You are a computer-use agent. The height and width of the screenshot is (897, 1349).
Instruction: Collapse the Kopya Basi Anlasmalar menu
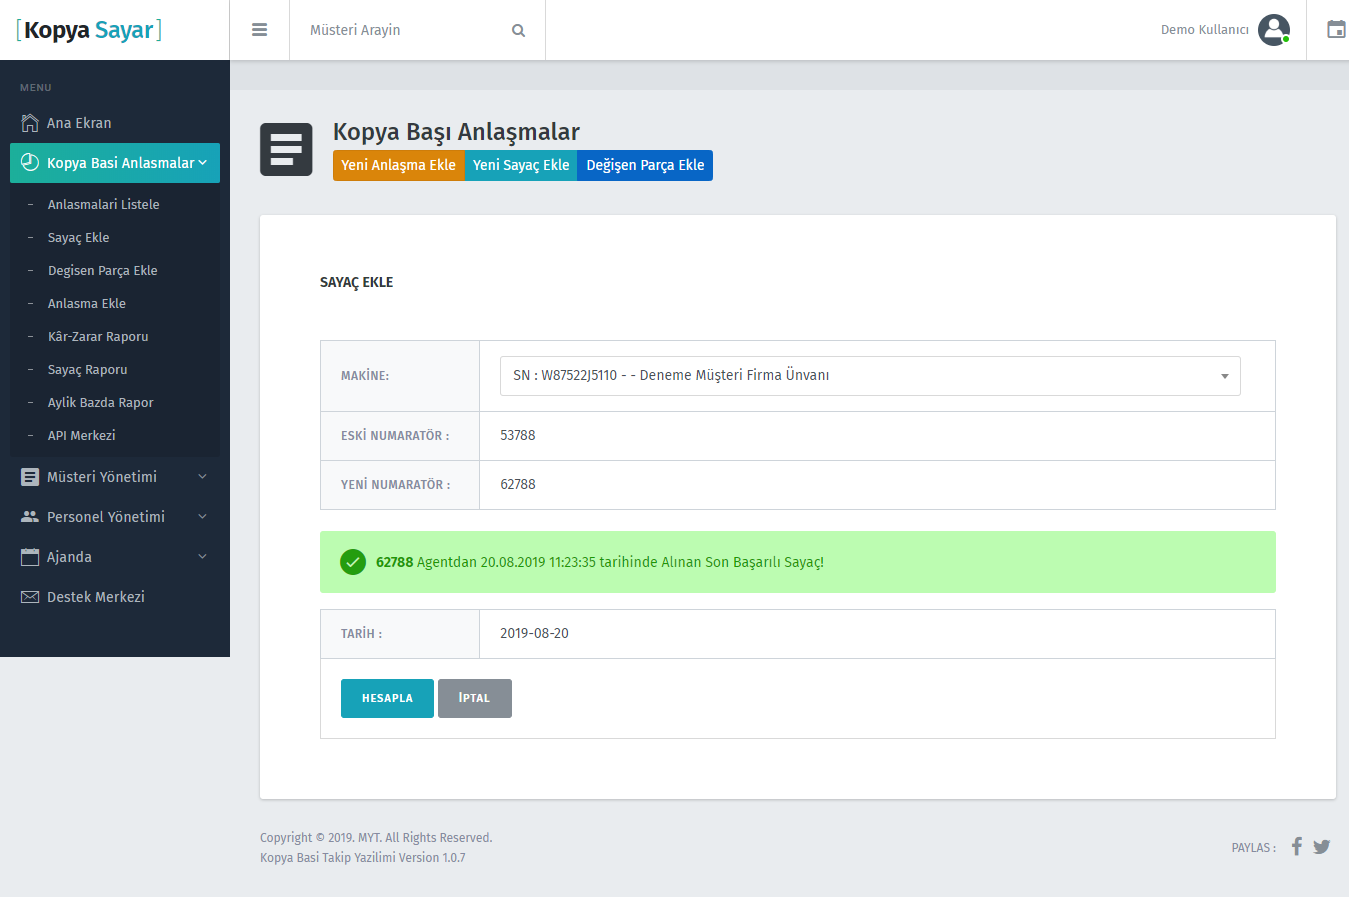115,163
